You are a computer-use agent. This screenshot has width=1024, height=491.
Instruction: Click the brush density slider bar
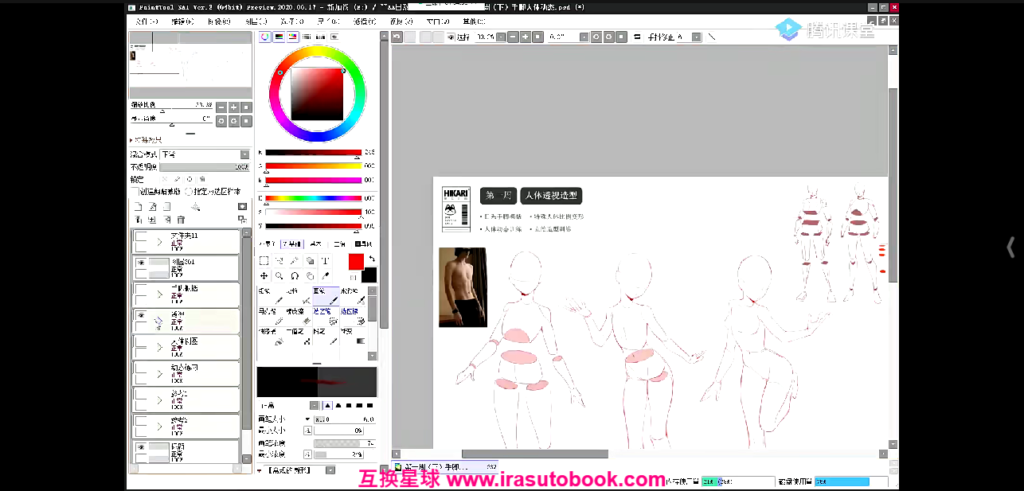click(x=344, y=443)
